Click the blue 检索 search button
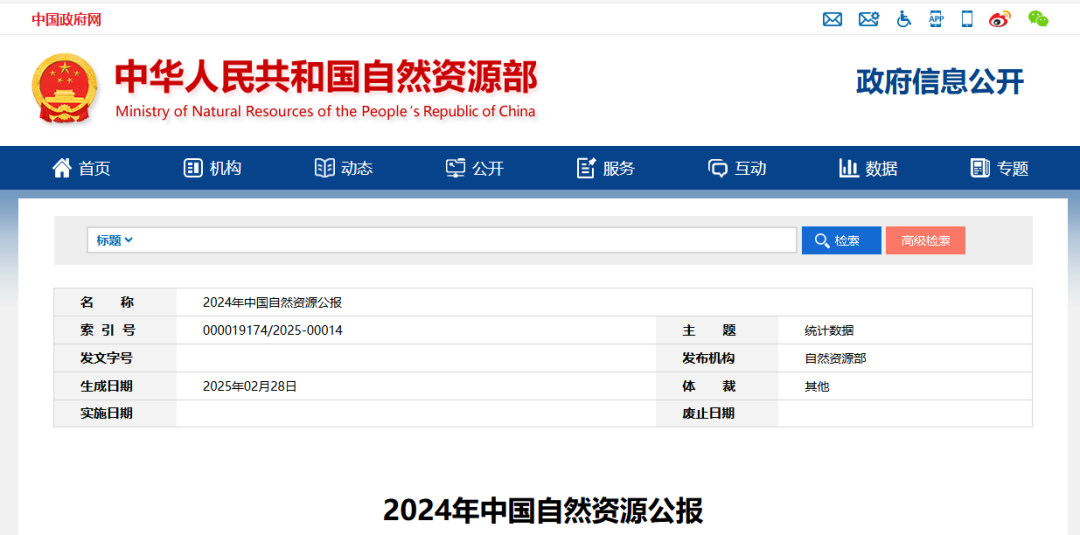This screenshot has height=535, width=1080. coord(841,240)
